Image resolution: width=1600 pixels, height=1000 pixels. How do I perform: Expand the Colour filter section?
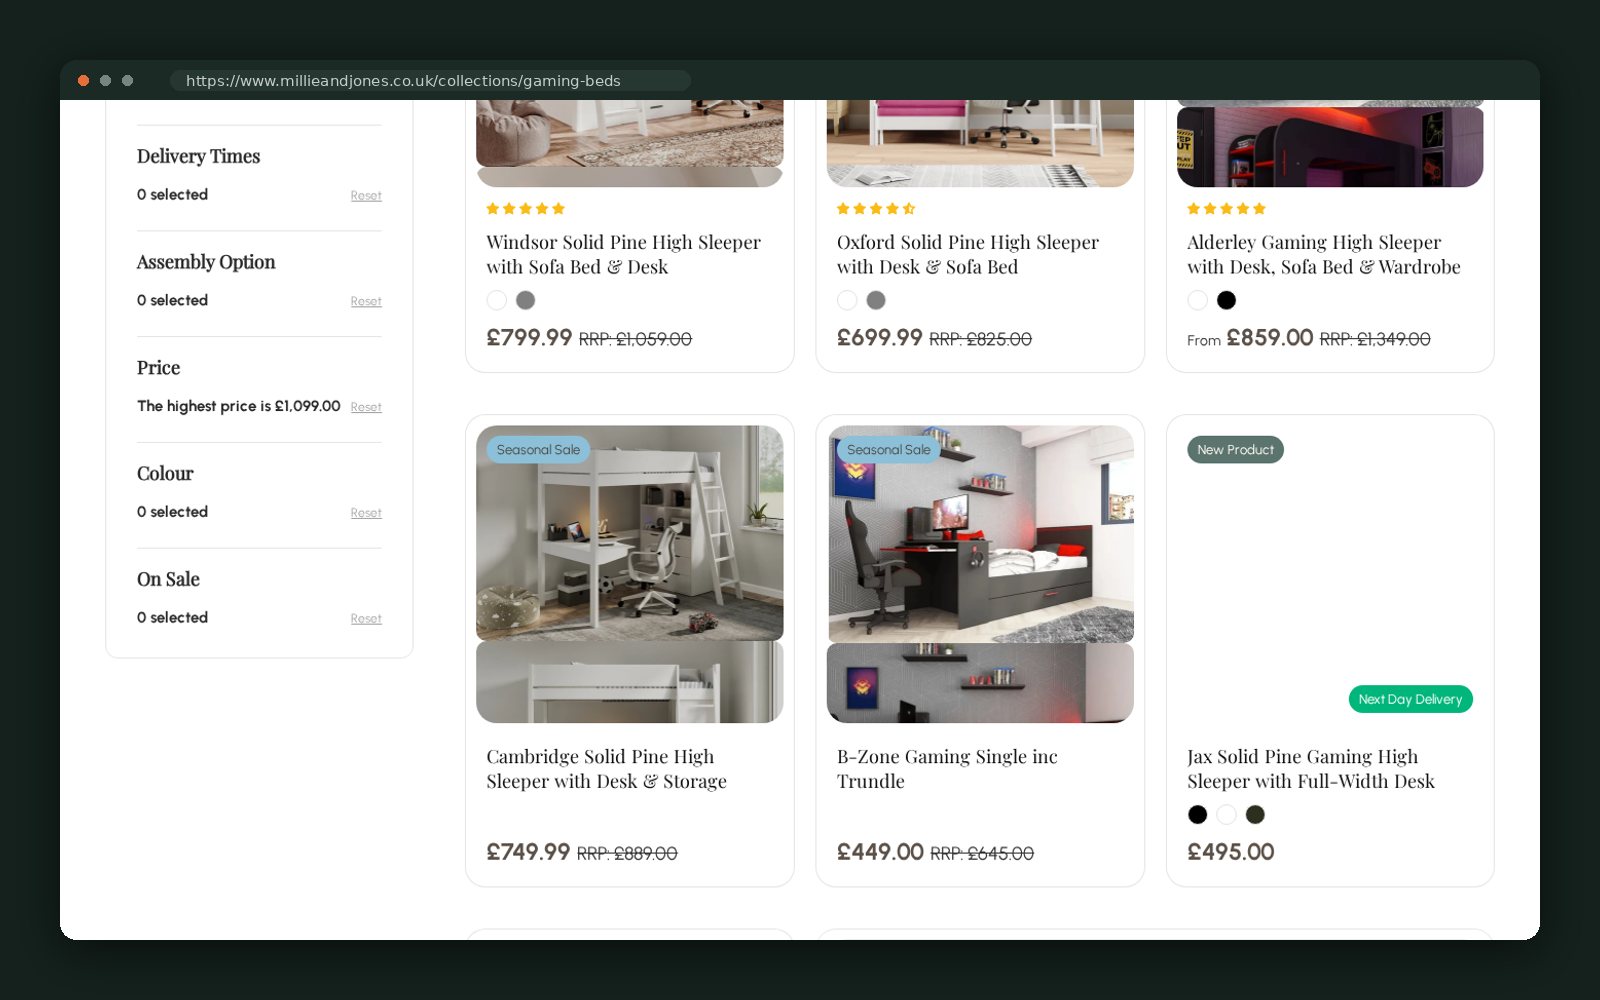[165, 474]
